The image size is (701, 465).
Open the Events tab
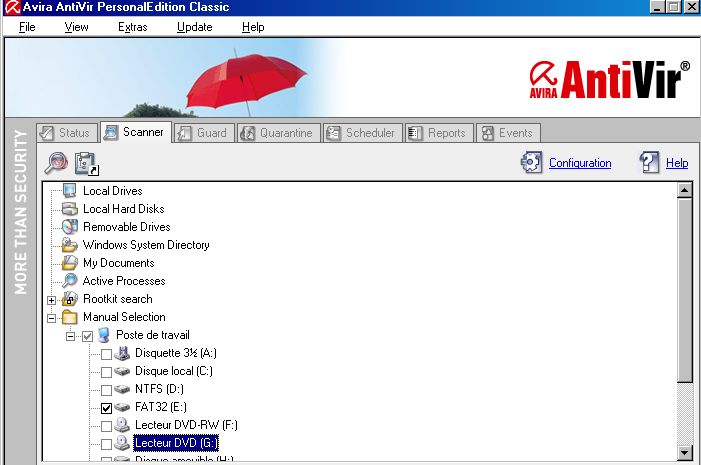[509, 133]
